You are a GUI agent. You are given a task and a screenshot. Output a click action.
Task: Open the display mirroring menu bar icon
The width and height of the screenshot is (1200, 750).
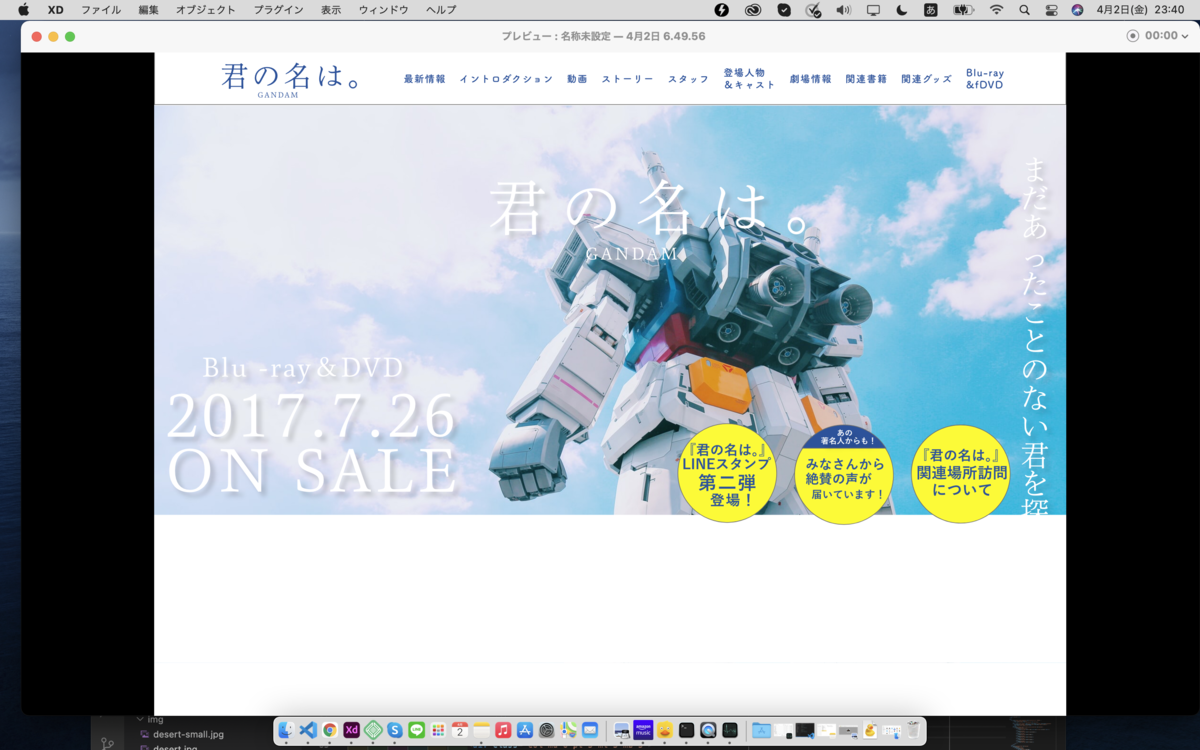(873, 9)
